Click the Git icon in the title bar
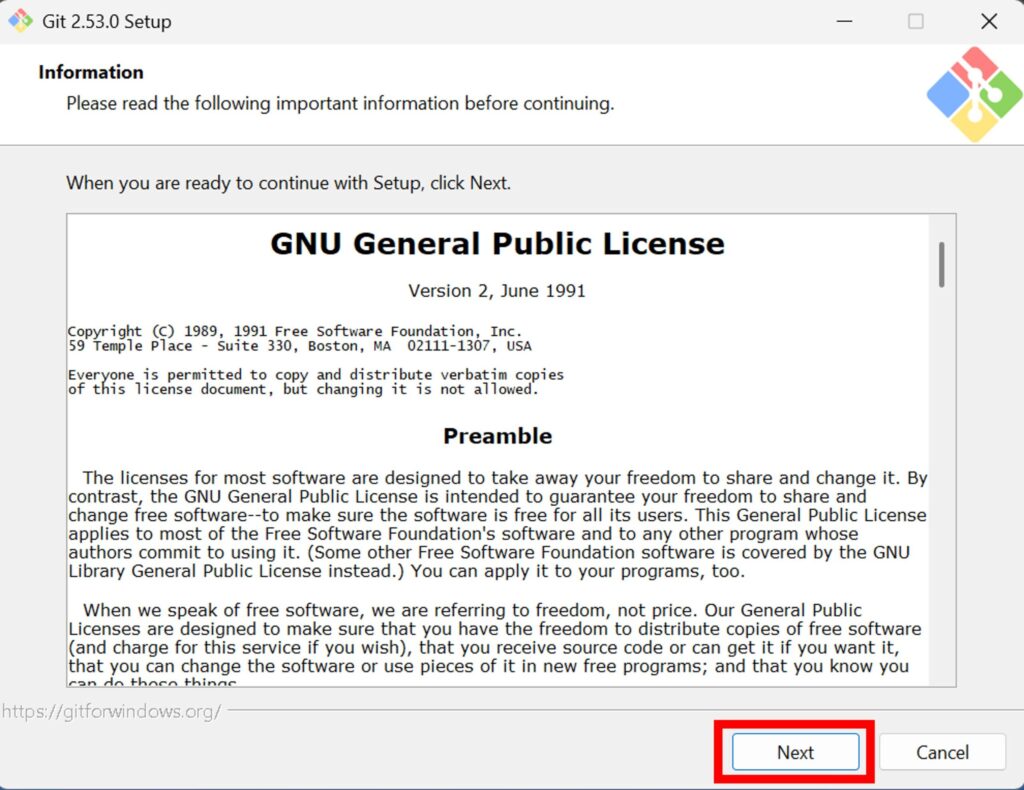 tap(20, 21)
